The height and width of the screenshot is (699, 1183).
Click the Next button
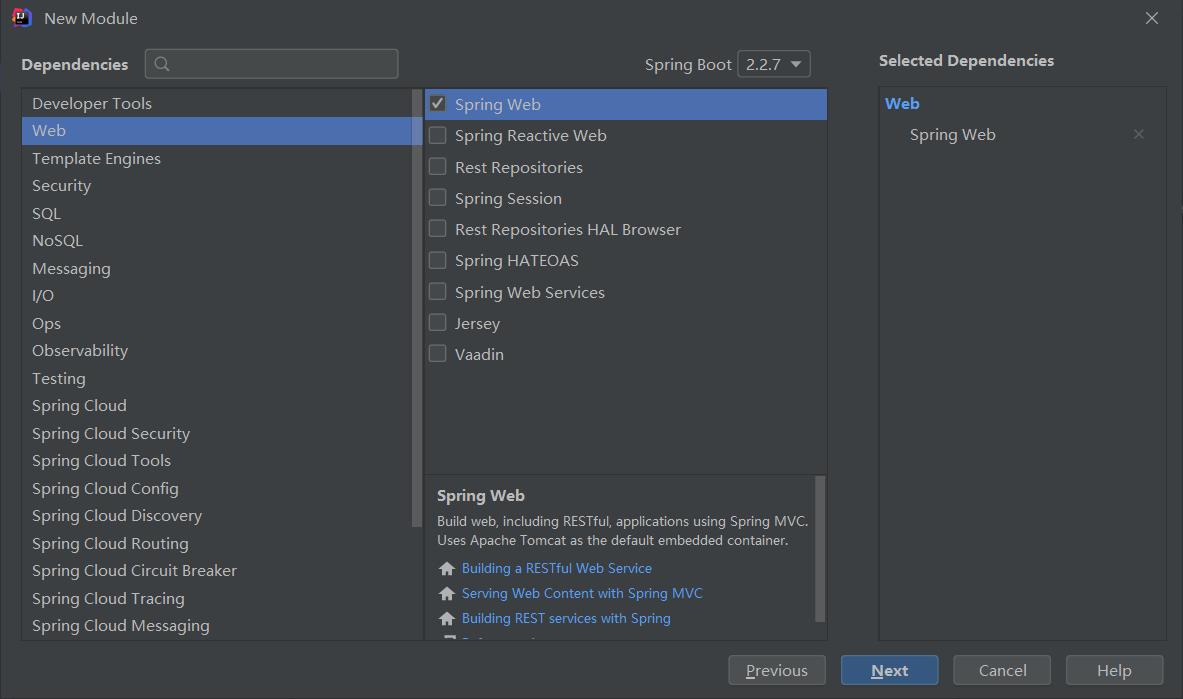[890, 670]
